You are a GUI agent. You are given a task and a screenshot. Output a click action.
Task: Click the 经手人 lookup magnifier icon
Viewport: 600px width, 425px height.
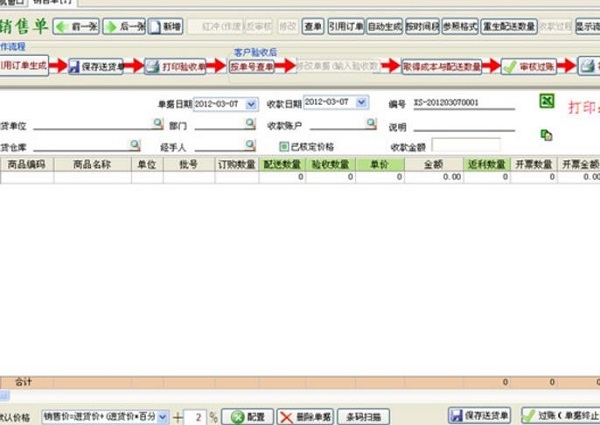point(250,144)
